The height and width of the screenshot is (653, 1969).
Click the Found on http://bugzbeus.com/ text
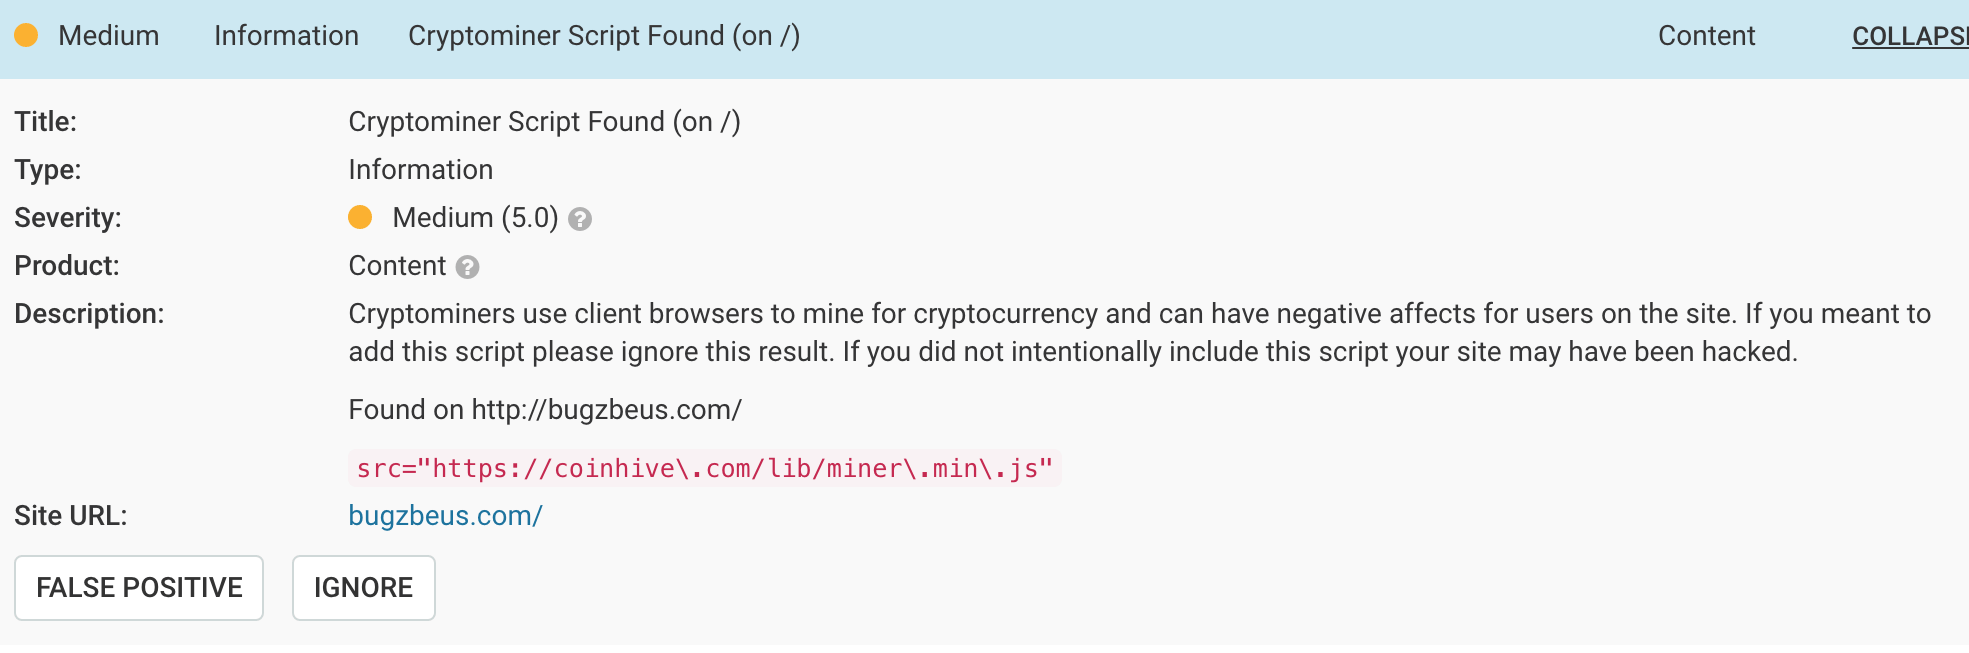[x=545, y=410]
